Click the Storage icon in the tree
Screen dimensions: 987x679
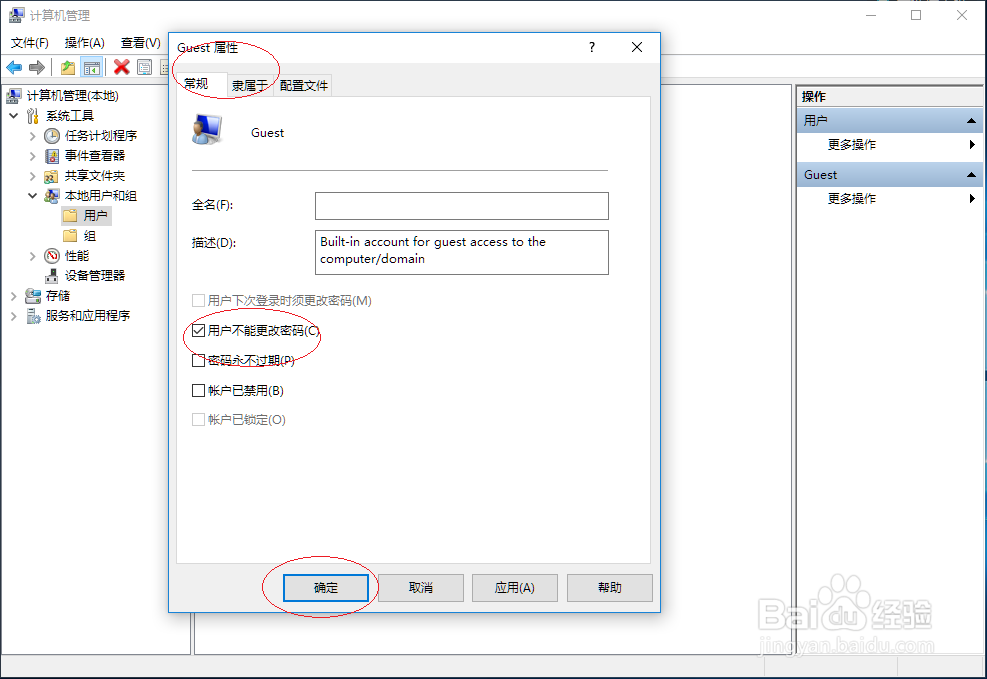33,296
